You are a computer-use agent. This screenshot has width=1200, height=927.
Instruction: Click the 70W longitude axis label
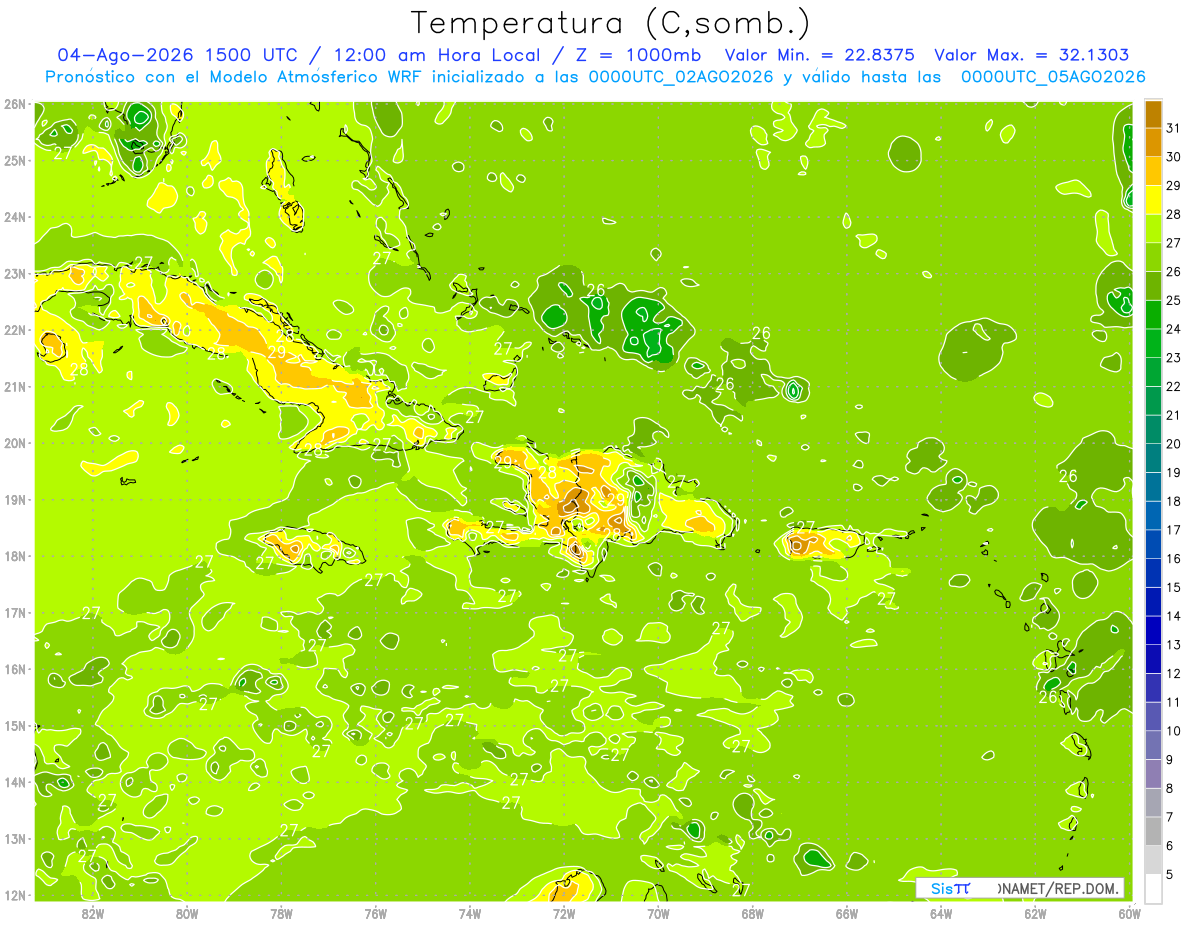pos(658,913)
